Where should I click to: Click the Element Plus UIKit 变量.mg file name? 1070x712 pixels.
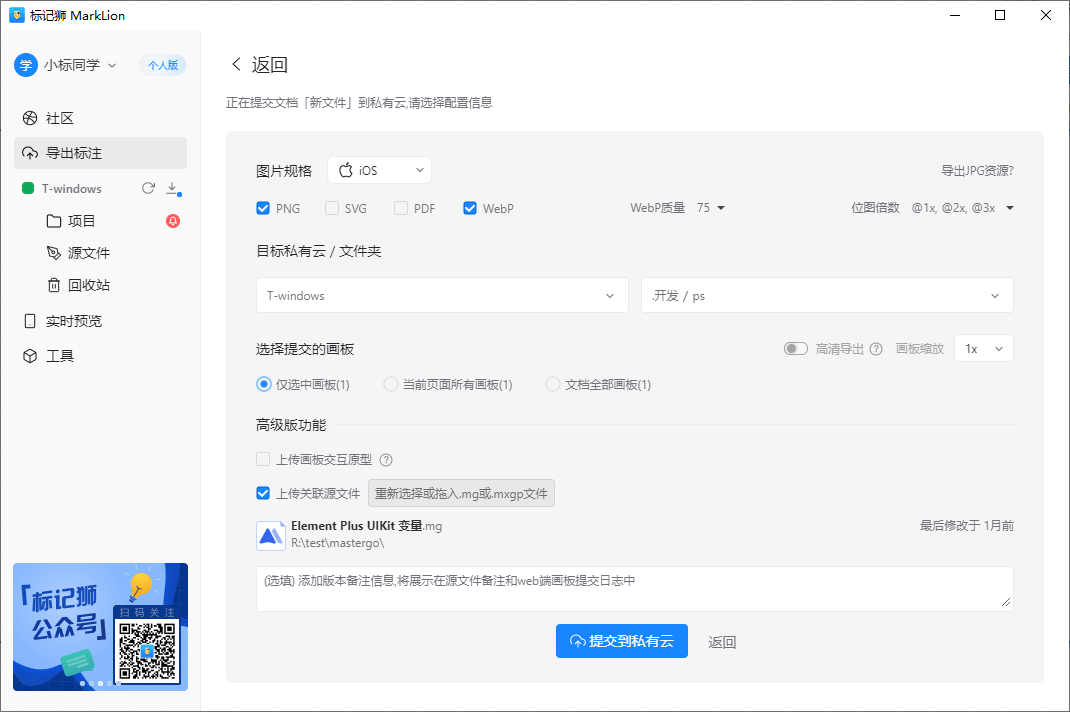pos(366,526)
